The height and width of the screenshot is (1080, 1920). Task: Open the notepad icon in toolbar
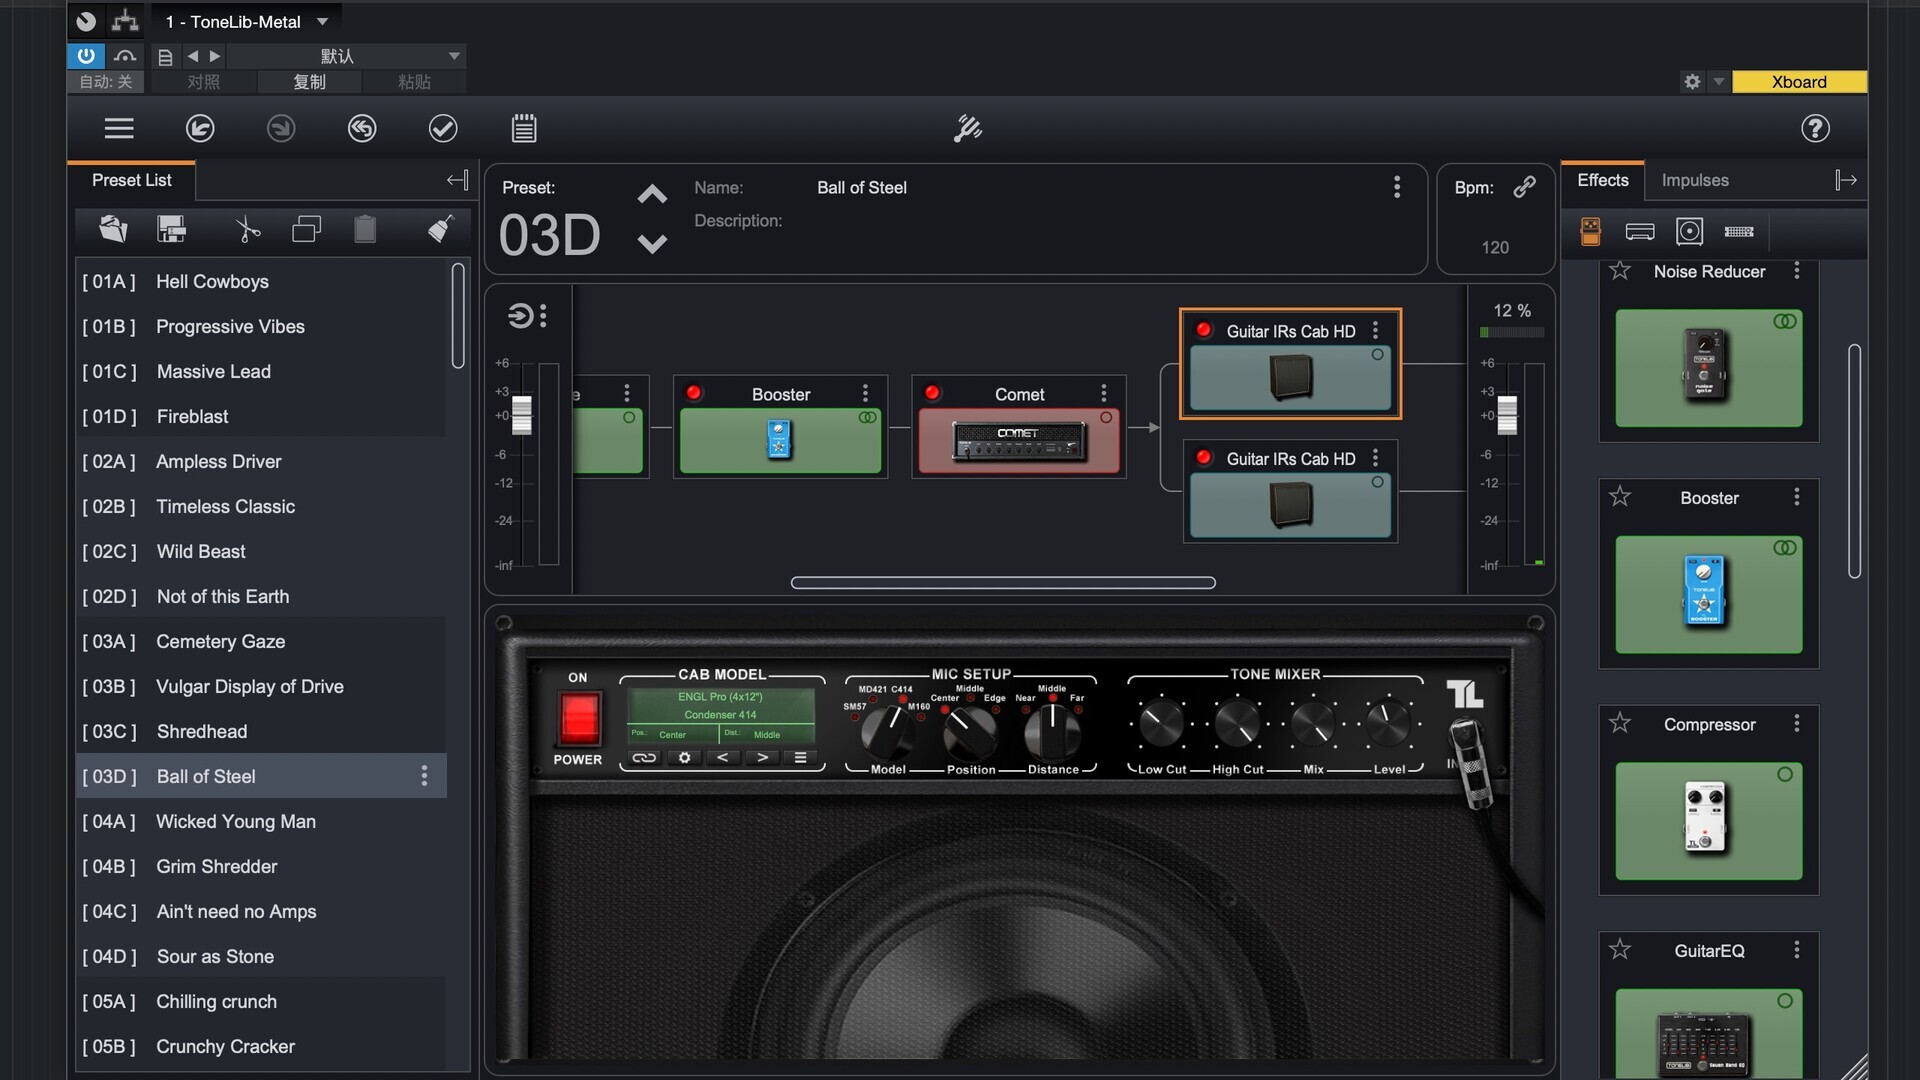[524, 128]
